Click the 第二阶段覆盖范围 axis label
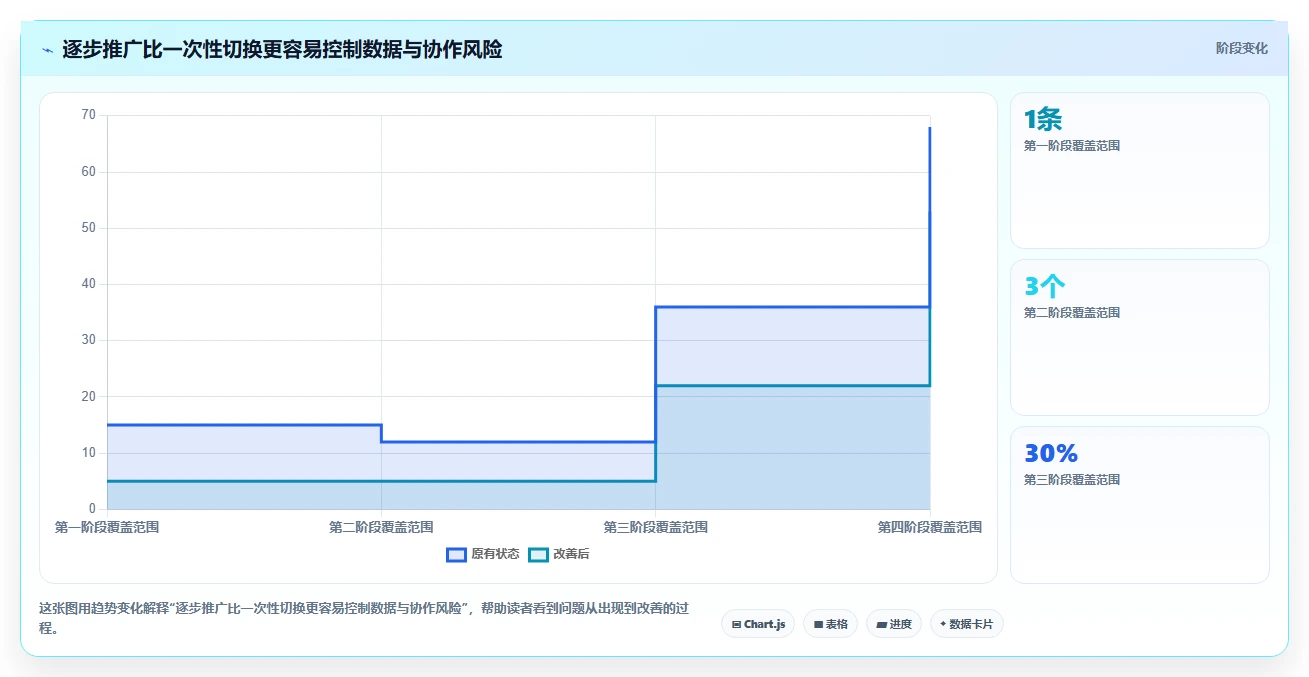The image size is (1309, 677). (381, 527)
